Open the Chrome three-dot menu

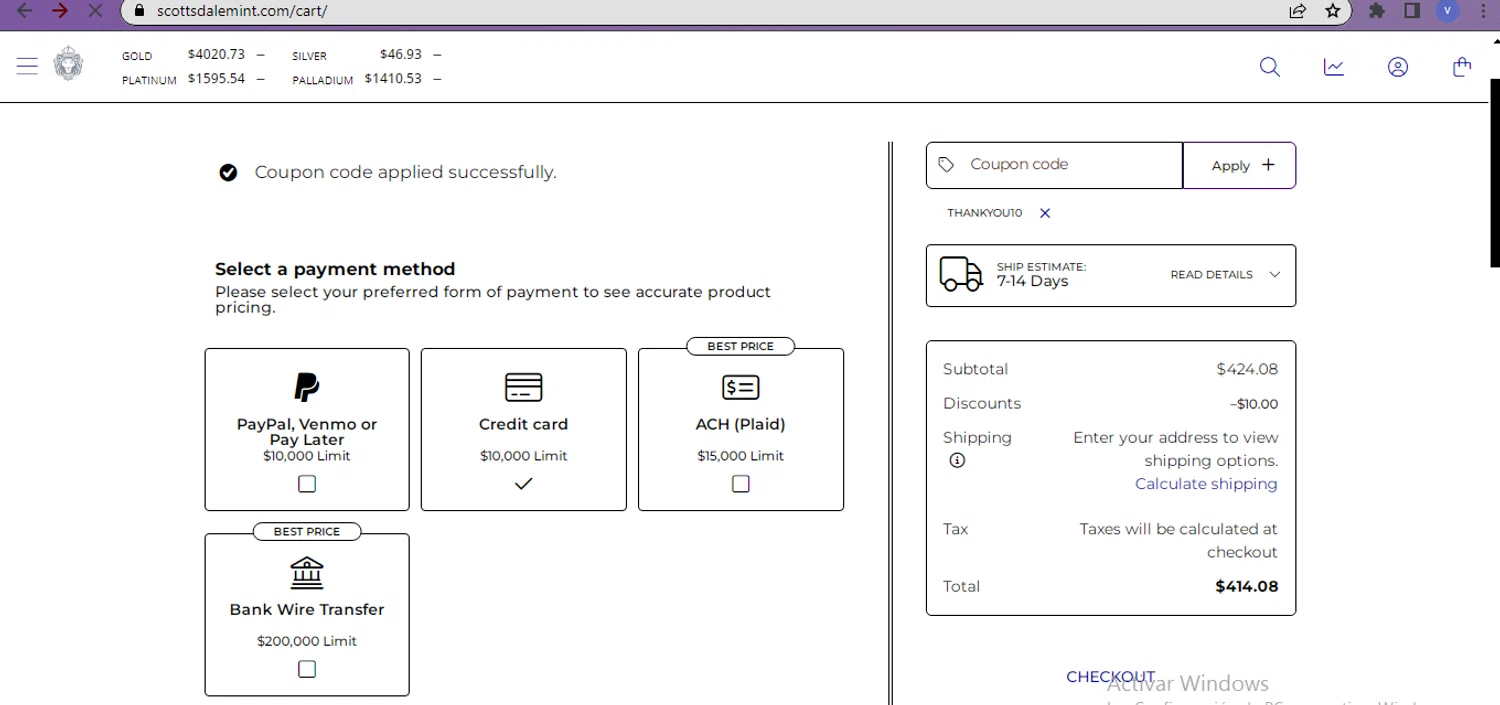click(x=1482, y=11)
